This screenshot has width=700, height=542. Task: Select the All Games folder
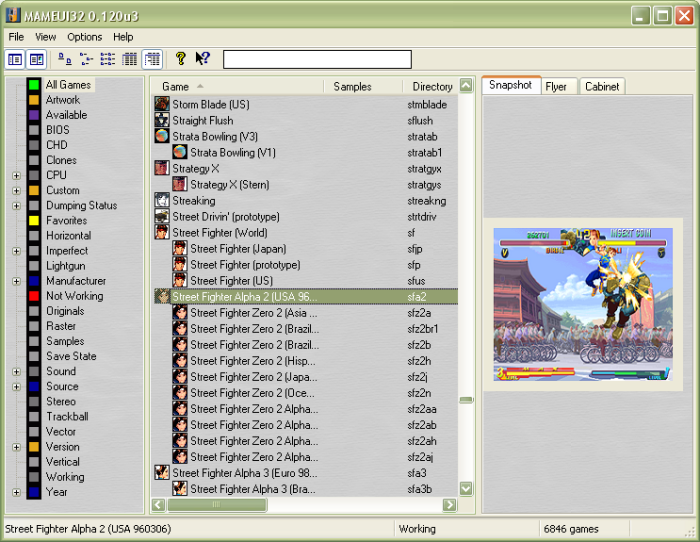(x=68, y=84)
